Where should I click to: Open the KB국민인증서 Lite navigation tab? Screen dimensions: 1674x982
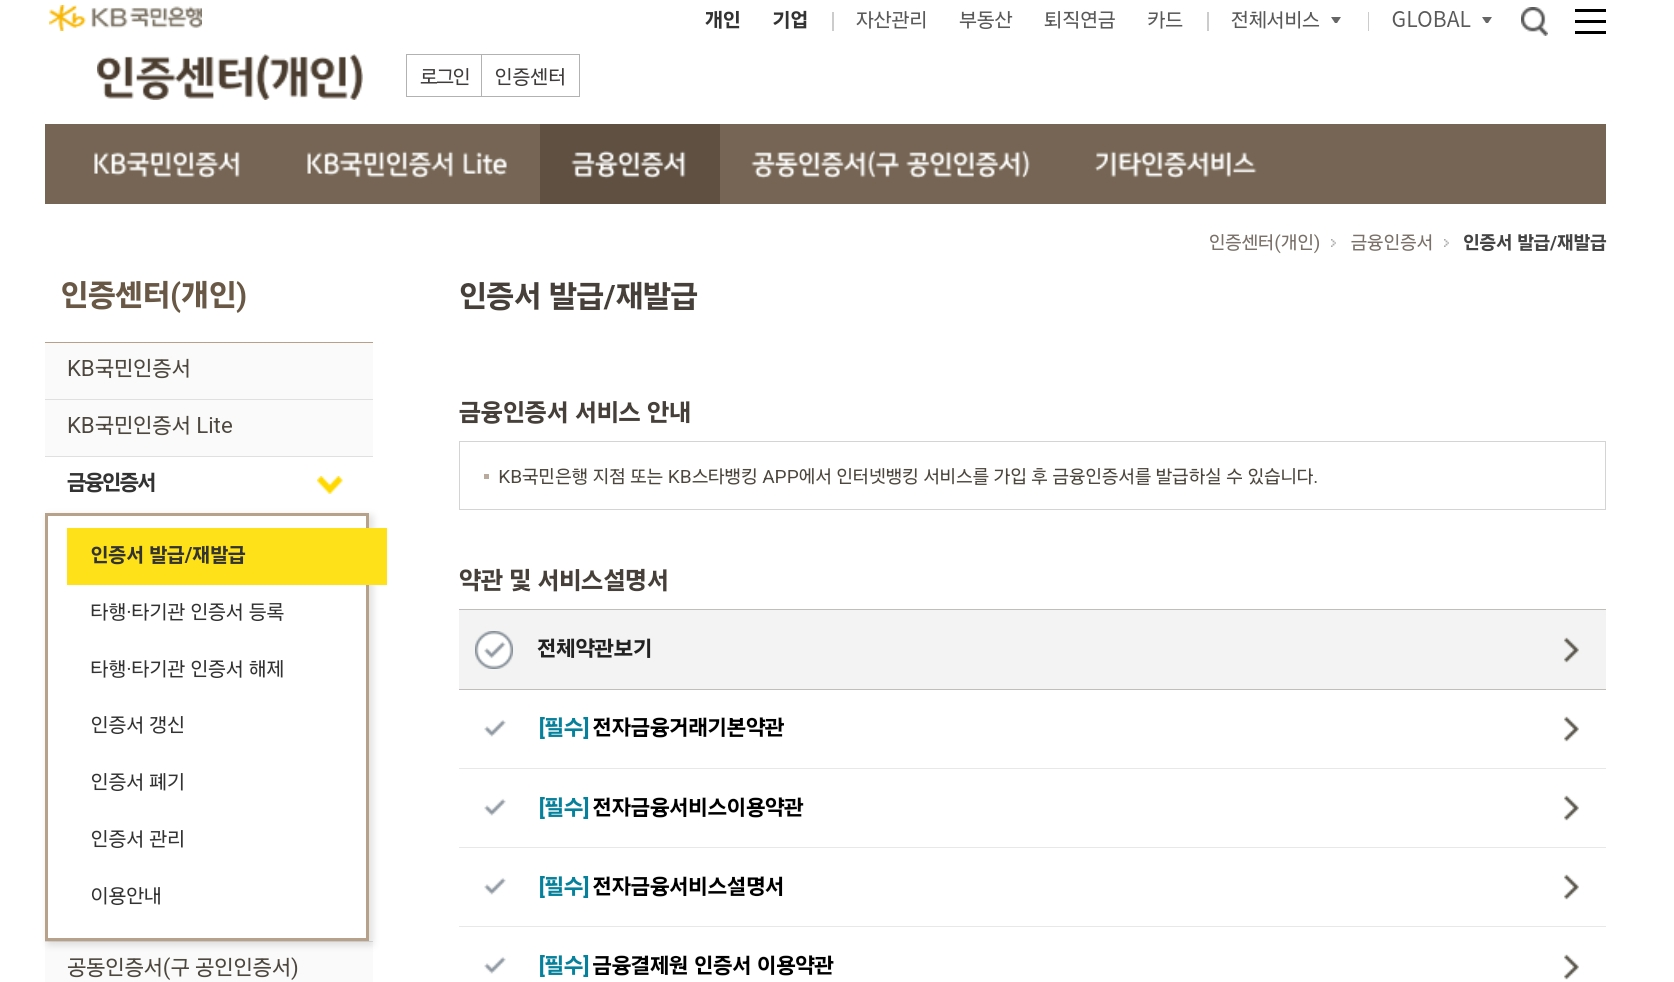pyautogui.click(x=406, y=164)
